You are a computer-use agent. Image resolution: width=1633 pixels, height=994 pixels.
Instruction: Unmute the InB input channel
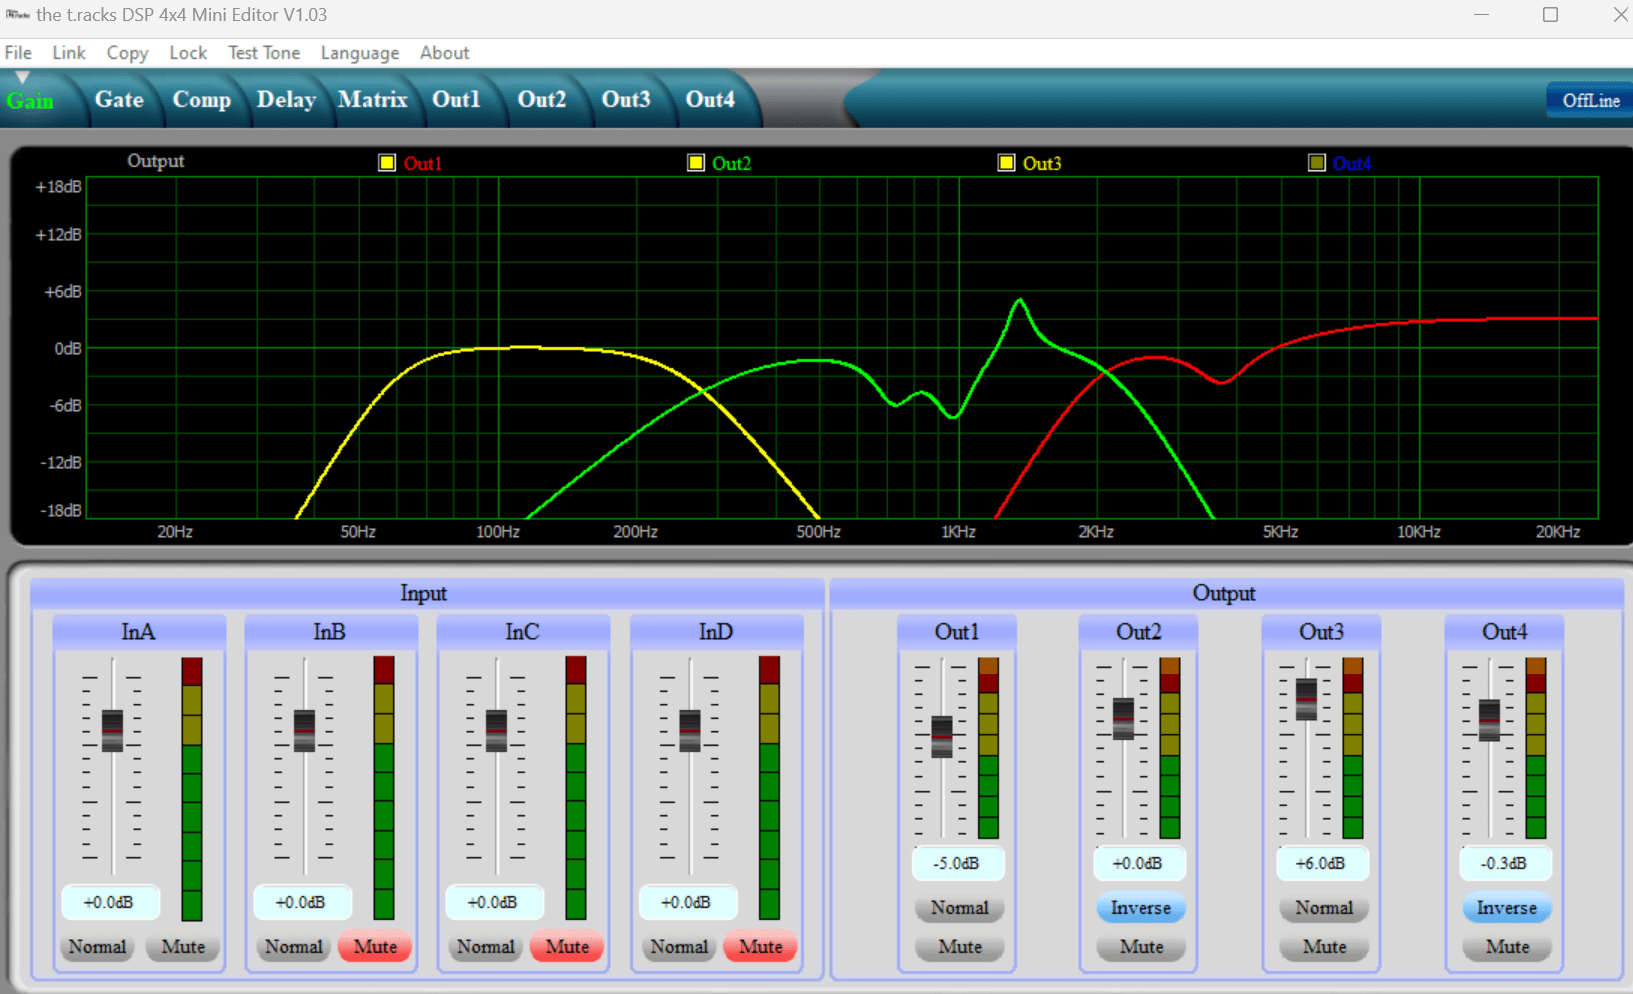tap(375, 947)
